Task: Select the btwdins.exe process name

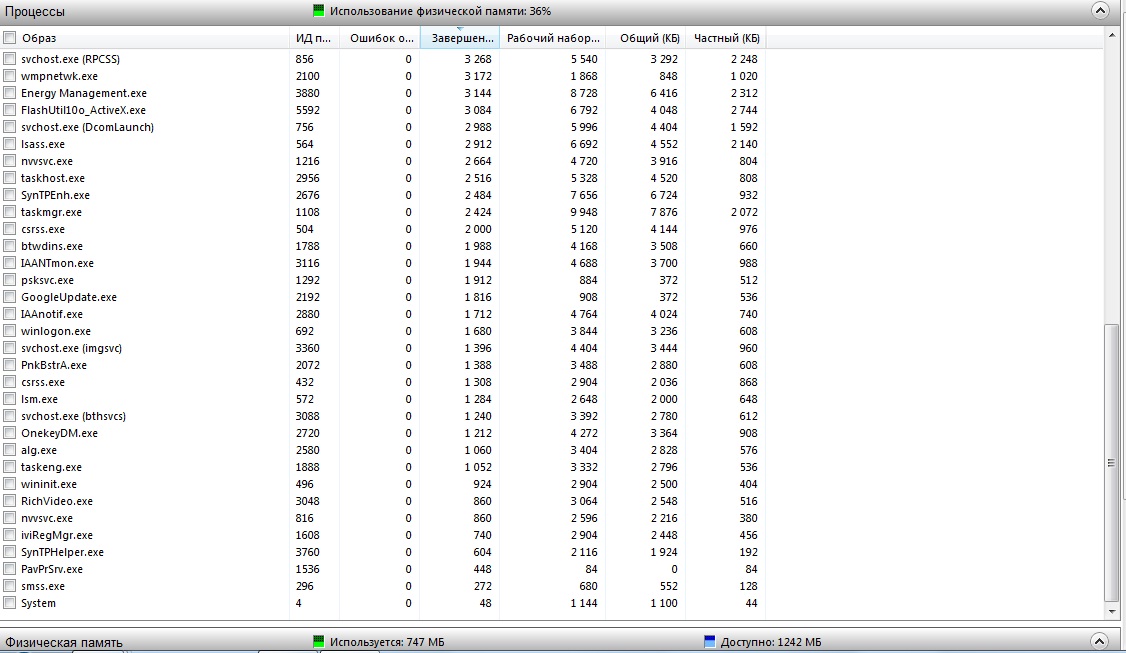Action: [x=52, y=246]
